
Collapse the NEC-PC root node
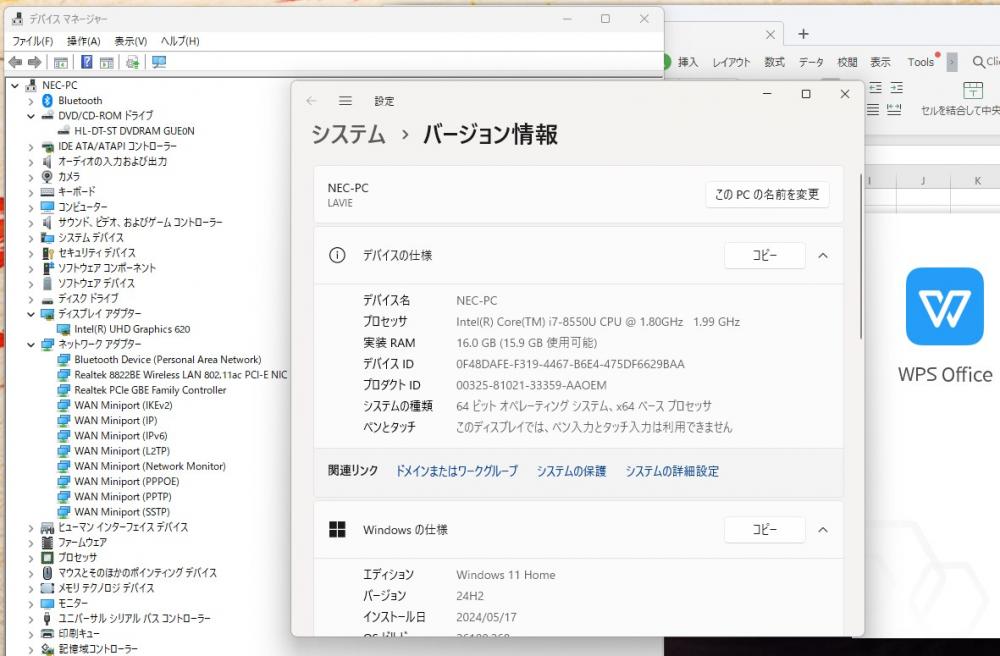pos(15,85)
